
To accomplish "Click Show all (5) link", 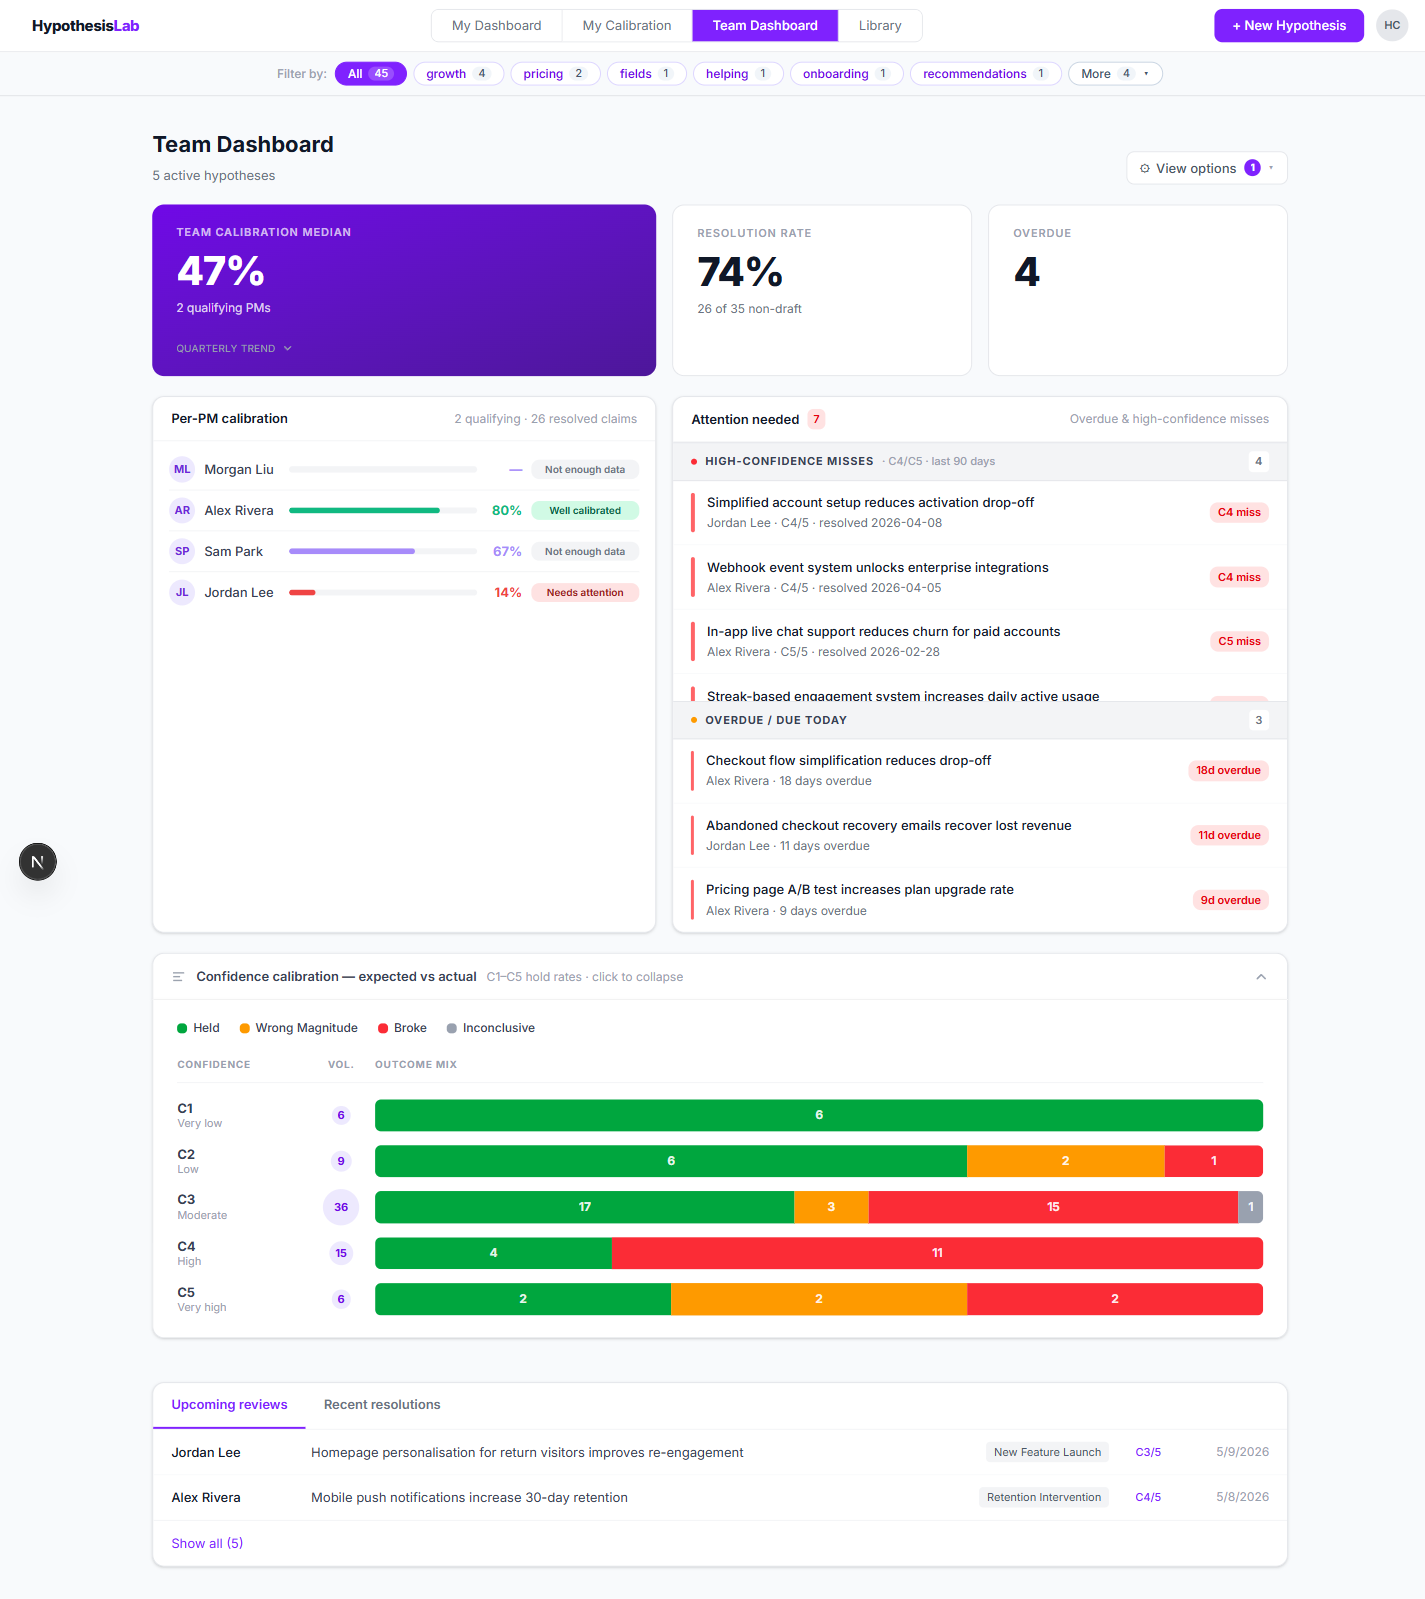I will coord(207,1544).
